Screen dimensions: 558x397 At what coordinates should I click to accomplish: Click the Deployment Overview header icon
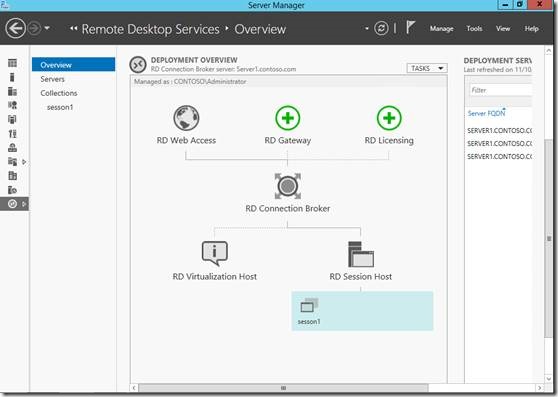coord(138,65)
